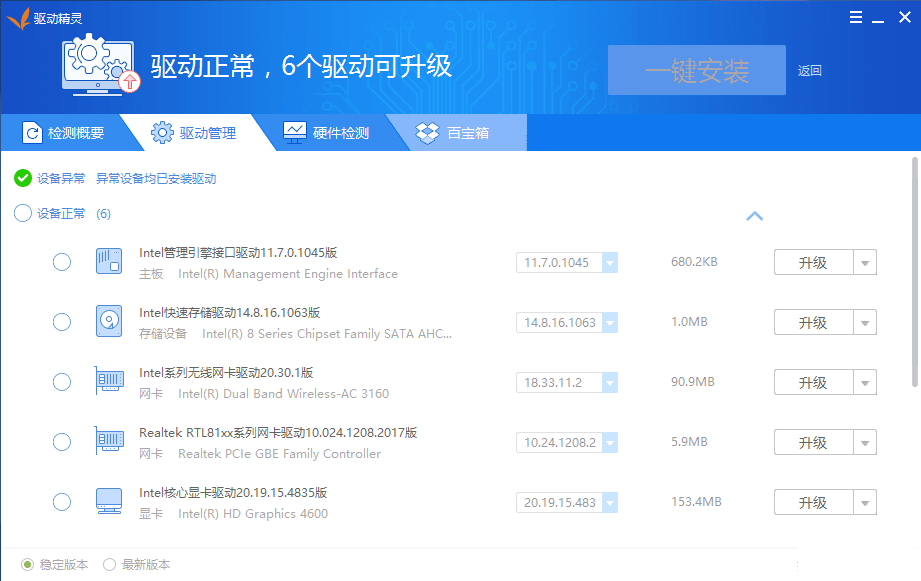Click the 异常设备均已安装驱动 status text

156,179
